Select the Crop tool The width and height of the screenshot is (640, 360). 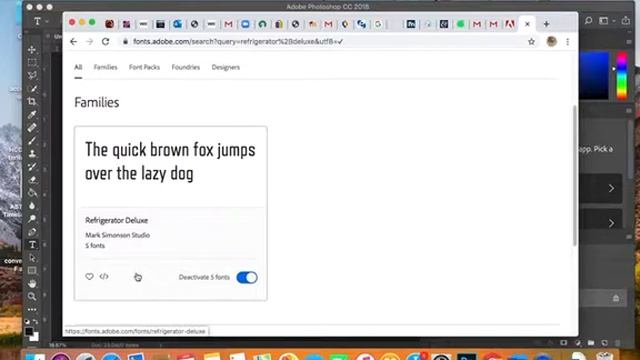click(x=32, y=101)
